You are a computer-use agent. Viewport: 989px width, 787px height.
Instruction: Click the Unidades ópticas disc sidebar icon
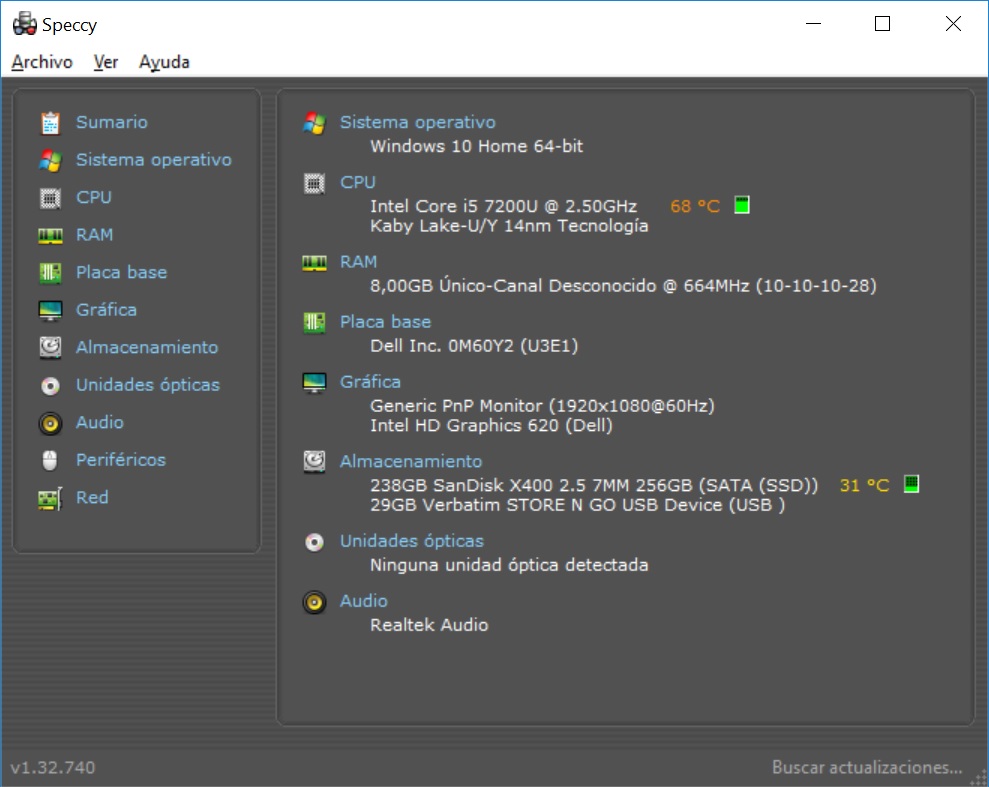click(50, 386)
